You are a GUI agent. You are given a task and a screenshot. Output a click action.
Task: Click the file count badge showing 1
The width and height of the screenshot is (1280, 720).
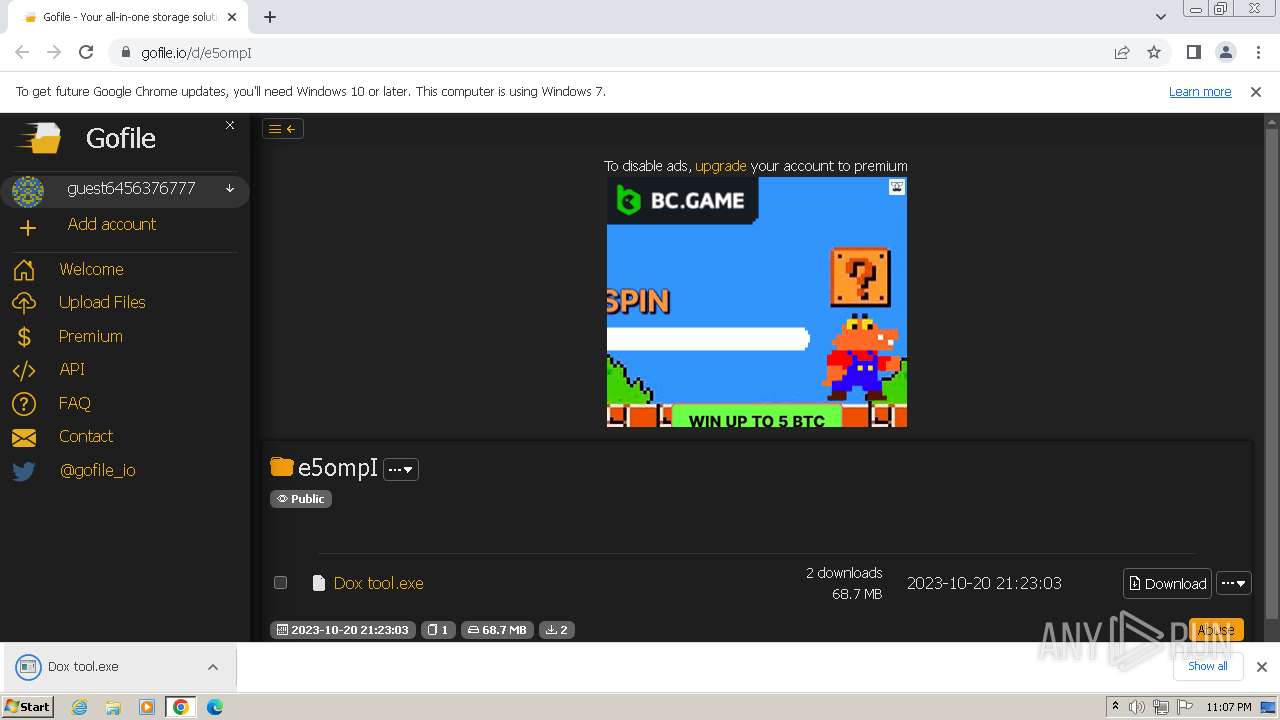point(437,630)
